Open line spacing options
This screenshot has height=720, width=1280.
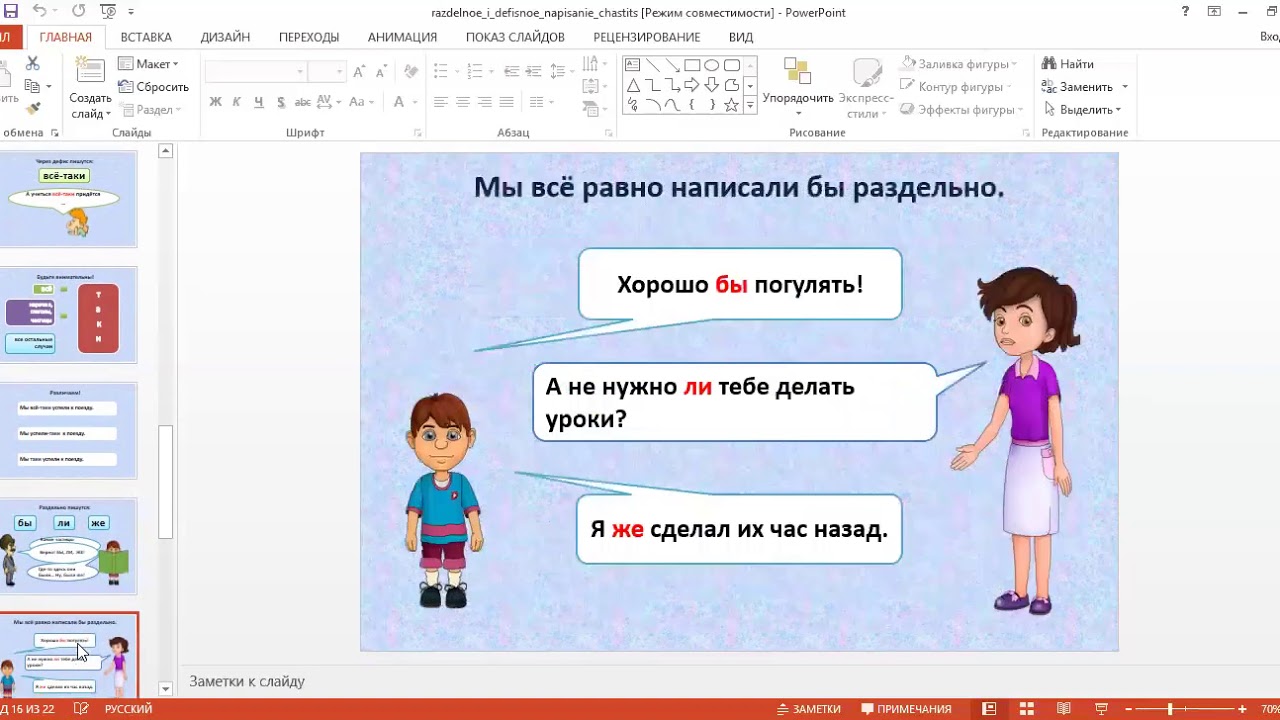(x=562, y=71)
